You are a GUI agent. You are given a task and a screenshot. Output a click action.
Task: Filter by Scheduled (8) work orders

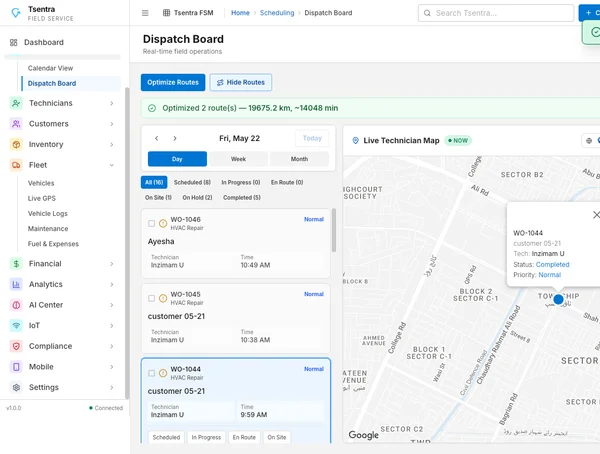click(x=192, y=183)
